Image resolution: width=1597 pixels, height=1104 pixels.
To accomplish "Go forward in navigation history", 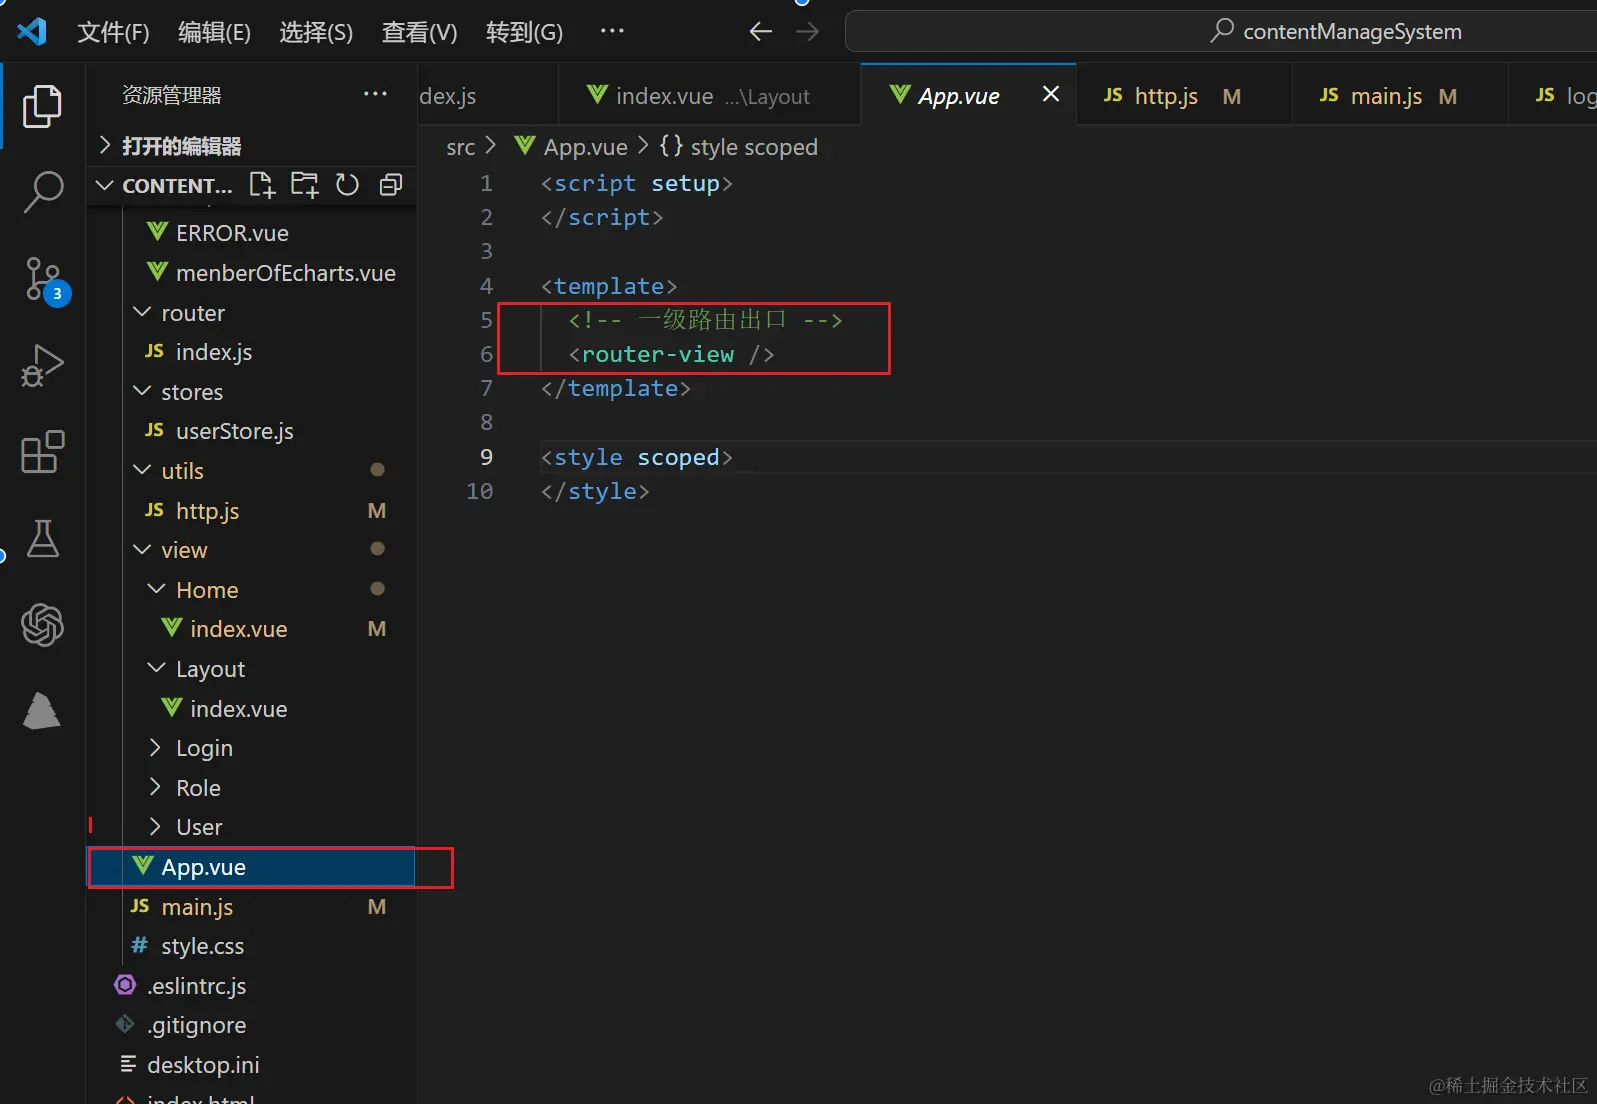I will coord(807,32).
